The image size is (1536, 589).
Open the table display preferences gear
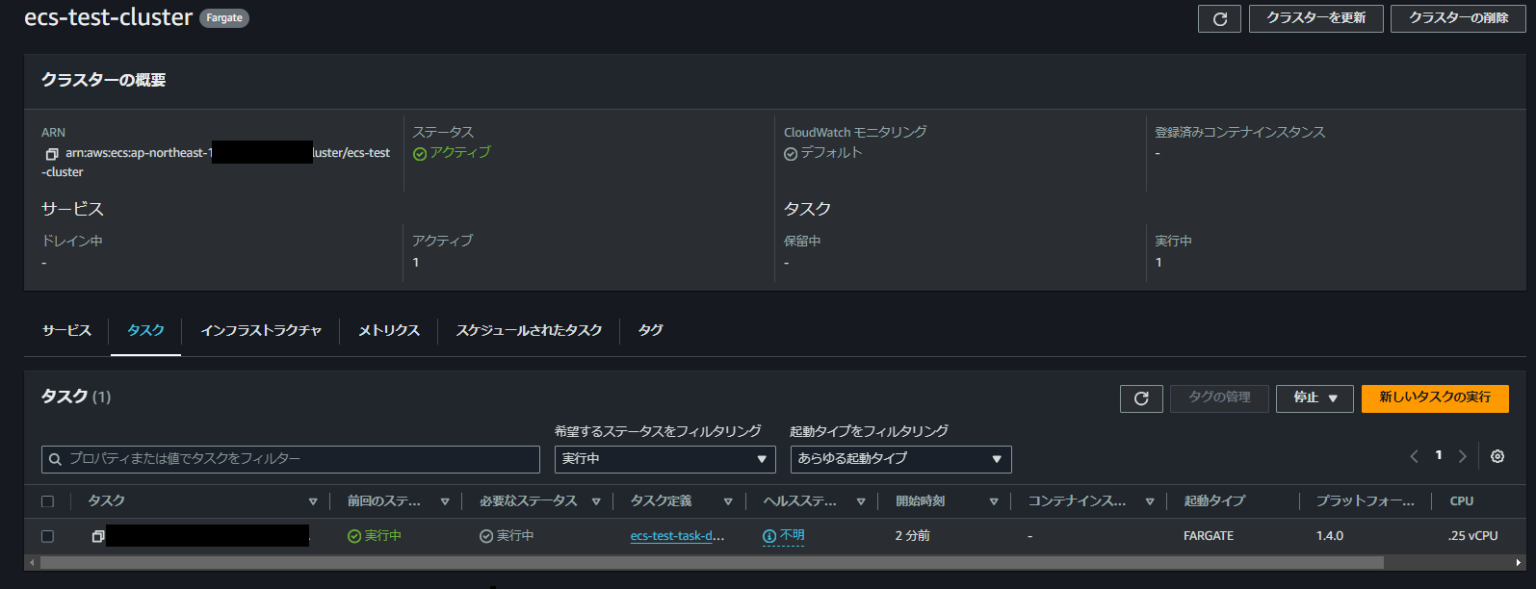1497,456
